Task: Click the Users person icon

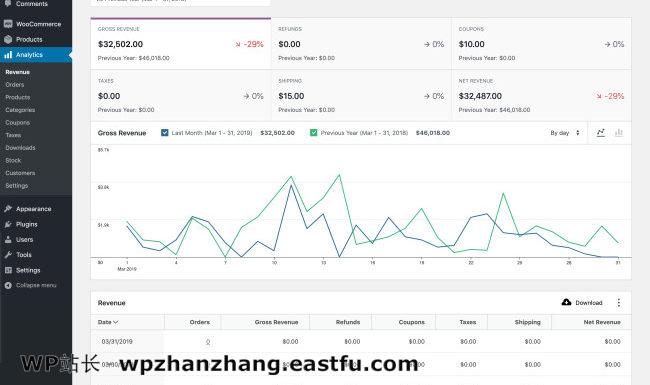Action: click(x=8, y=240)
